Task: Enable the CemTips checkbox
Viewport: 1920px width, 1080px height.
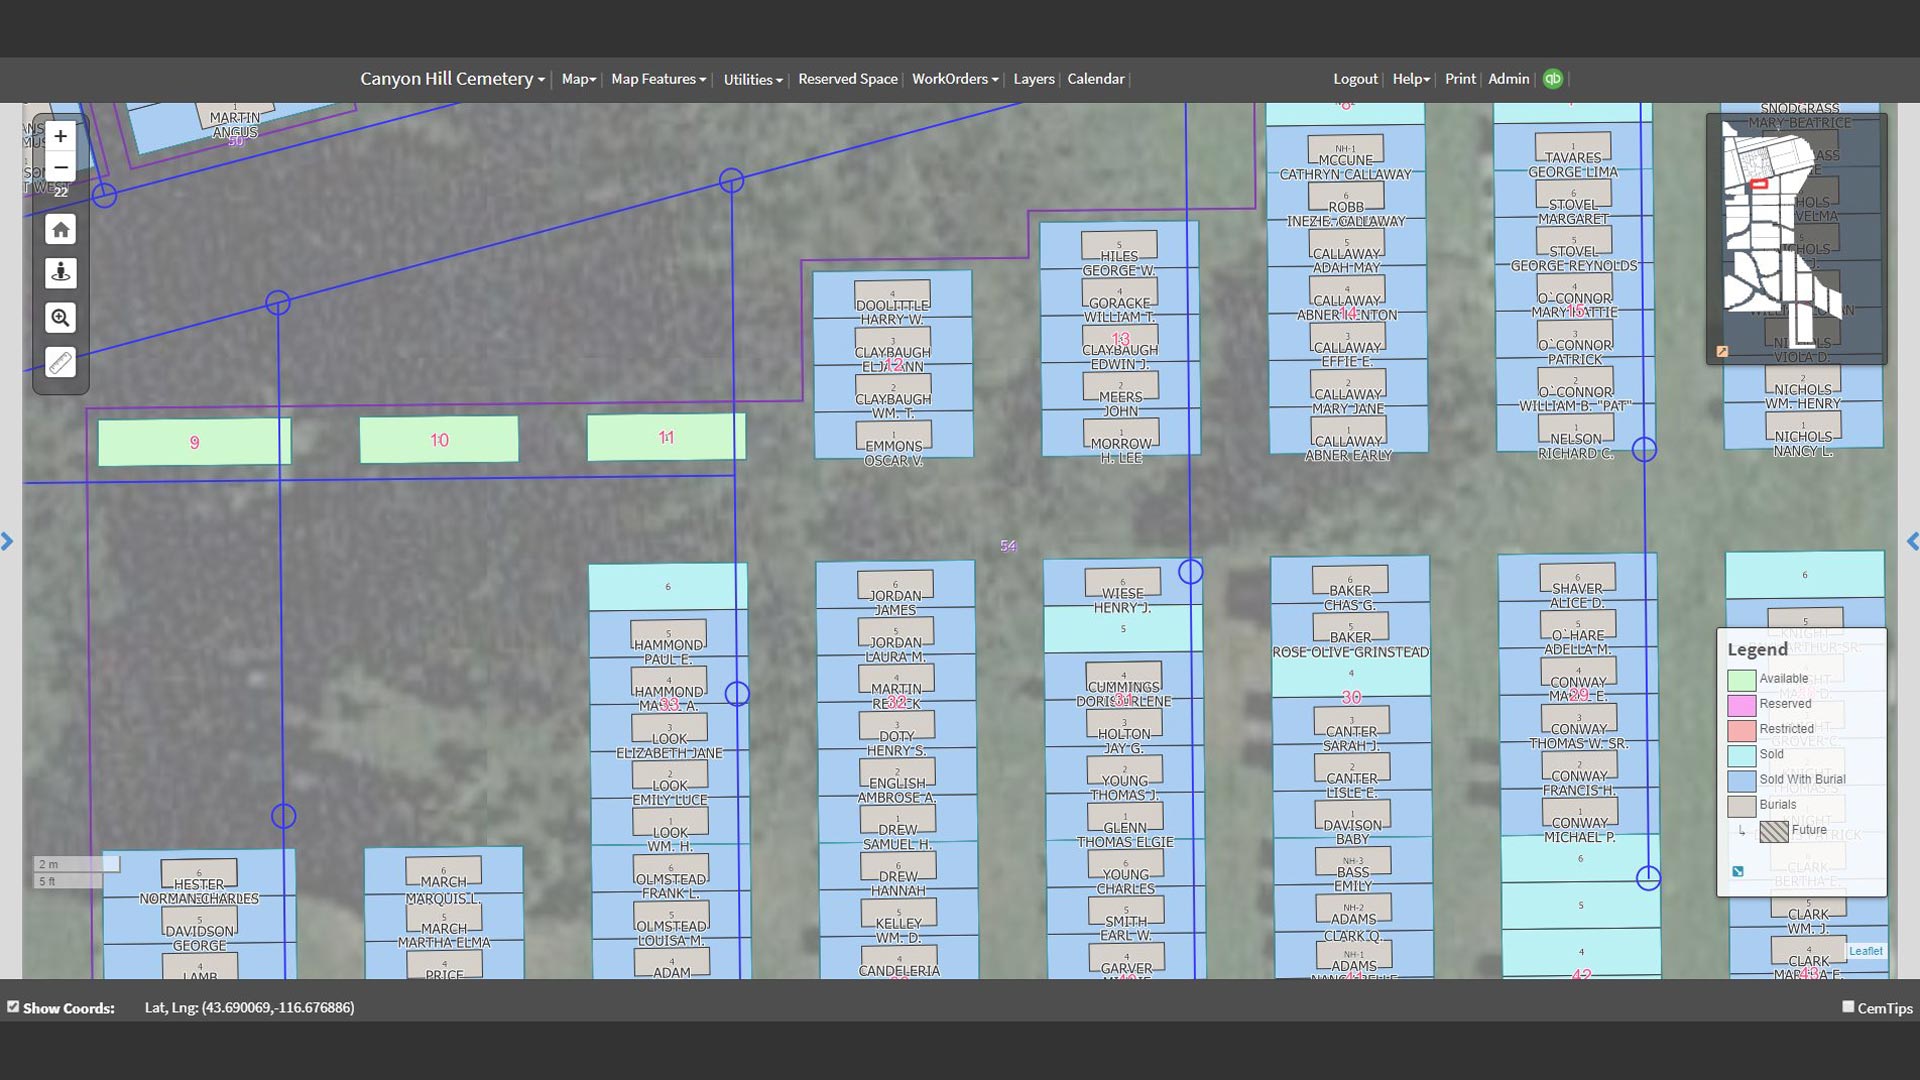Action: click(1848, 1007)
